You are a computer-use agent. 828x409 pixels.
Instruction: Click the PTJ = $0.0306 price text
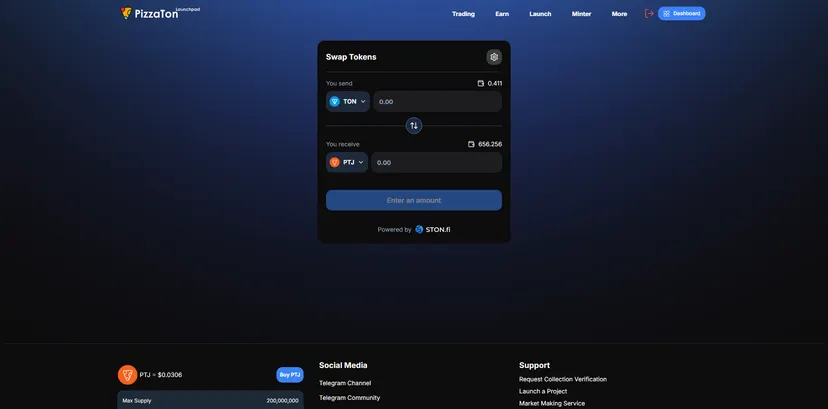coord(161,375)
